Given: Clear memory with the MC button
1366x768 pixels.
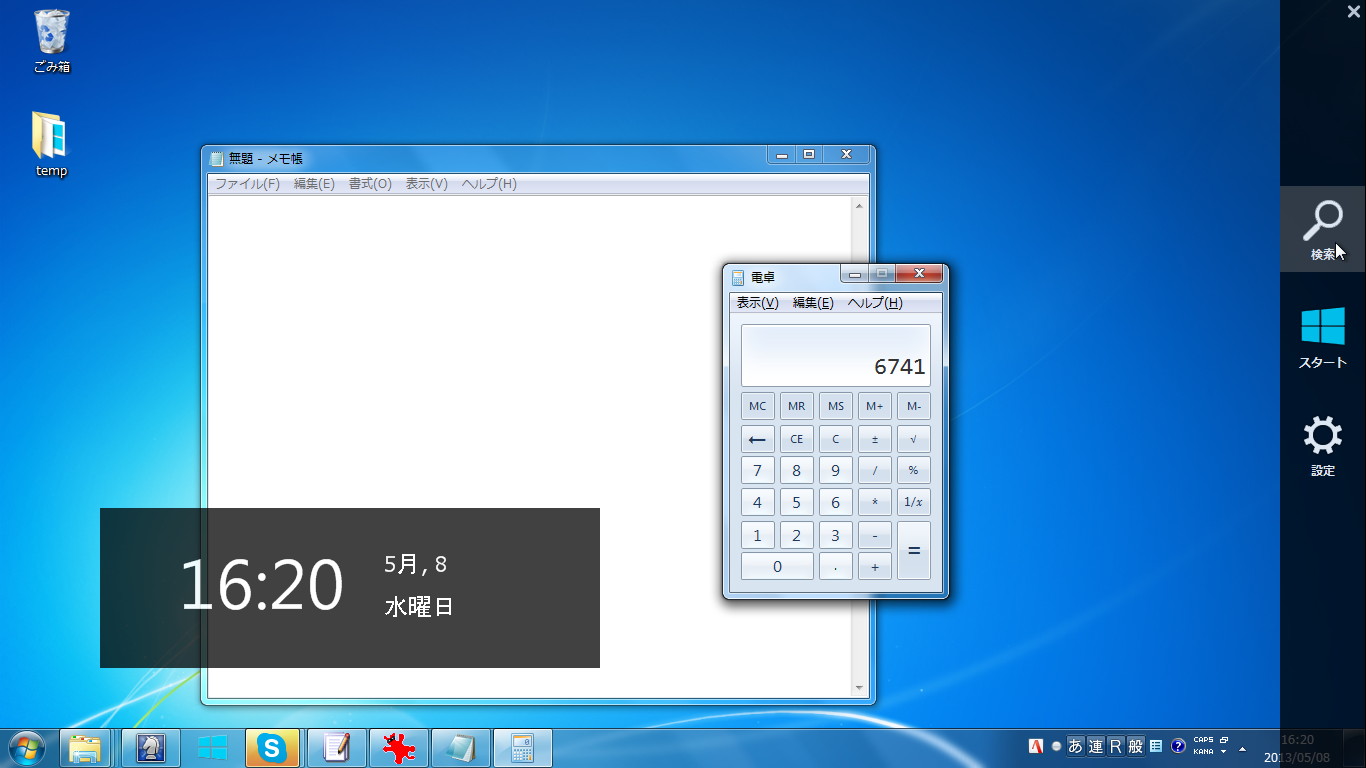Looking at the screenshot, I should coord(758,406).
